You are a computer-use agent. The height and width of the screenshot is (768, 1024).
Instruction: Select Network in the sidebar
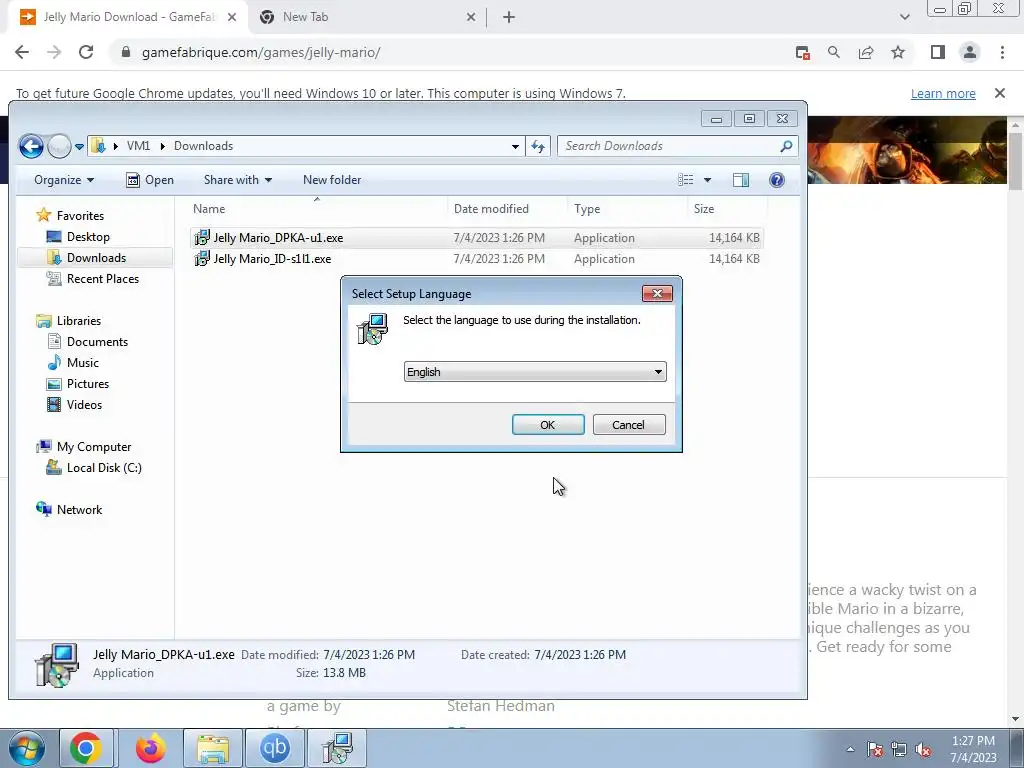click(x=69, y=509)
